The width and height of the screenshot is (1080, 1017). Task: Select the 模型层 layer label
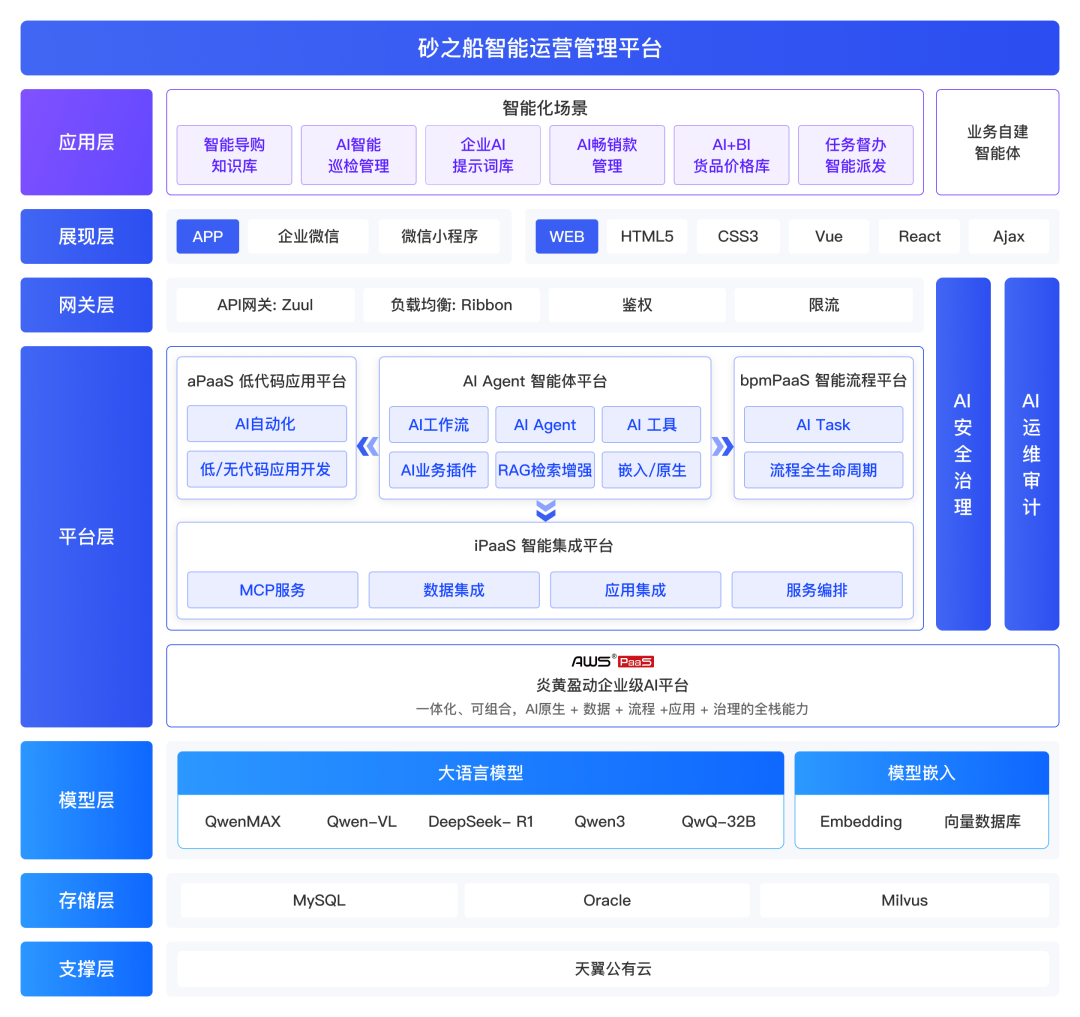coord(86,800)
